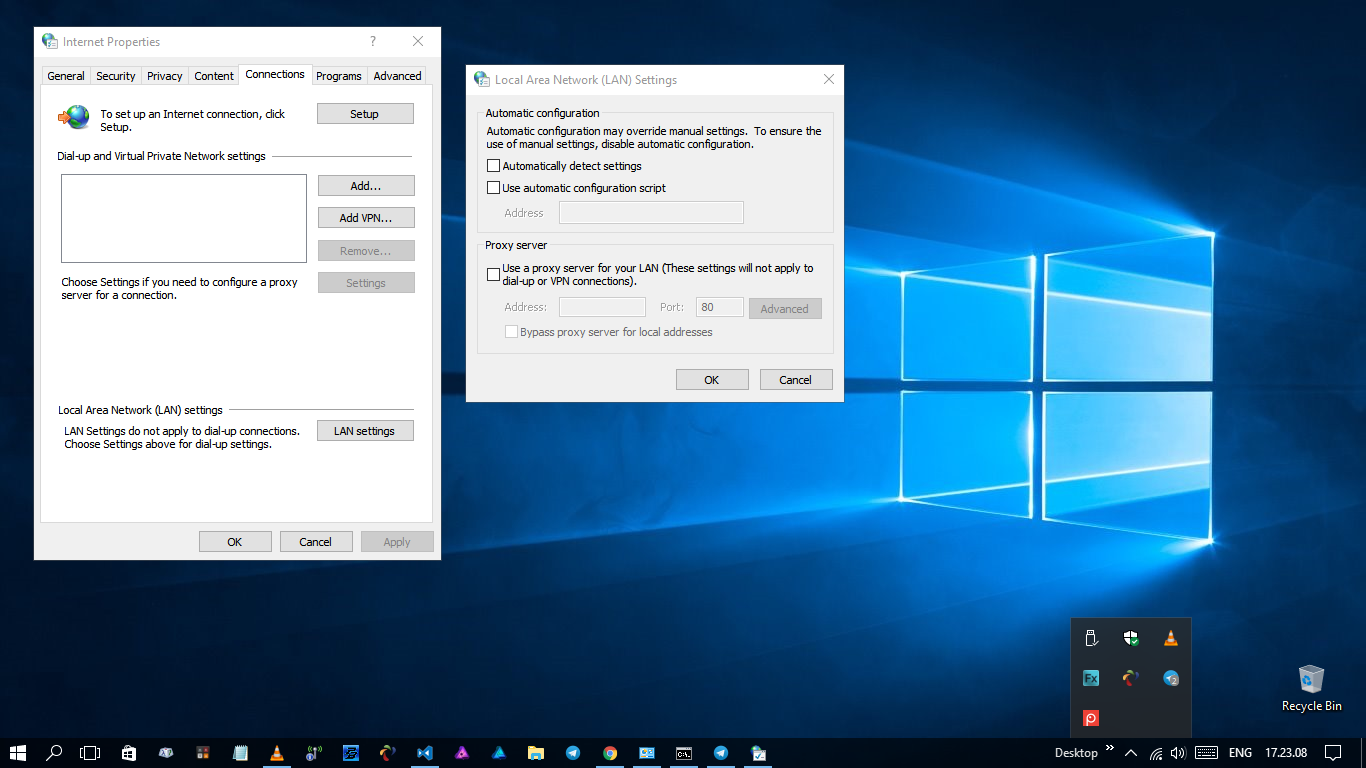Click OK in Internet Properties

coord(235,542)
